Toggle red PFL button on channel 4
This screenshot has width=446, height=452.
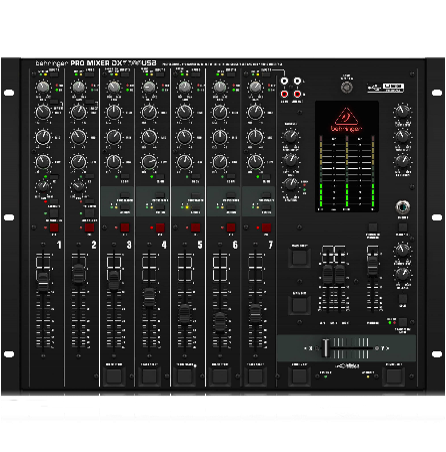[160, 228]
